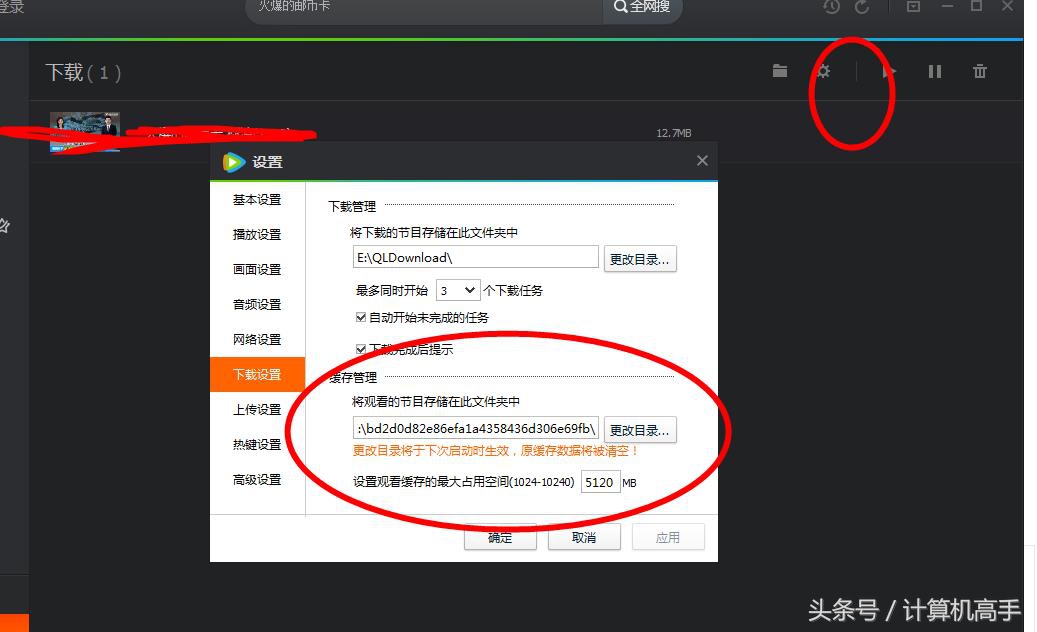Click 更改目录 to change download directory

pos(640,257)
